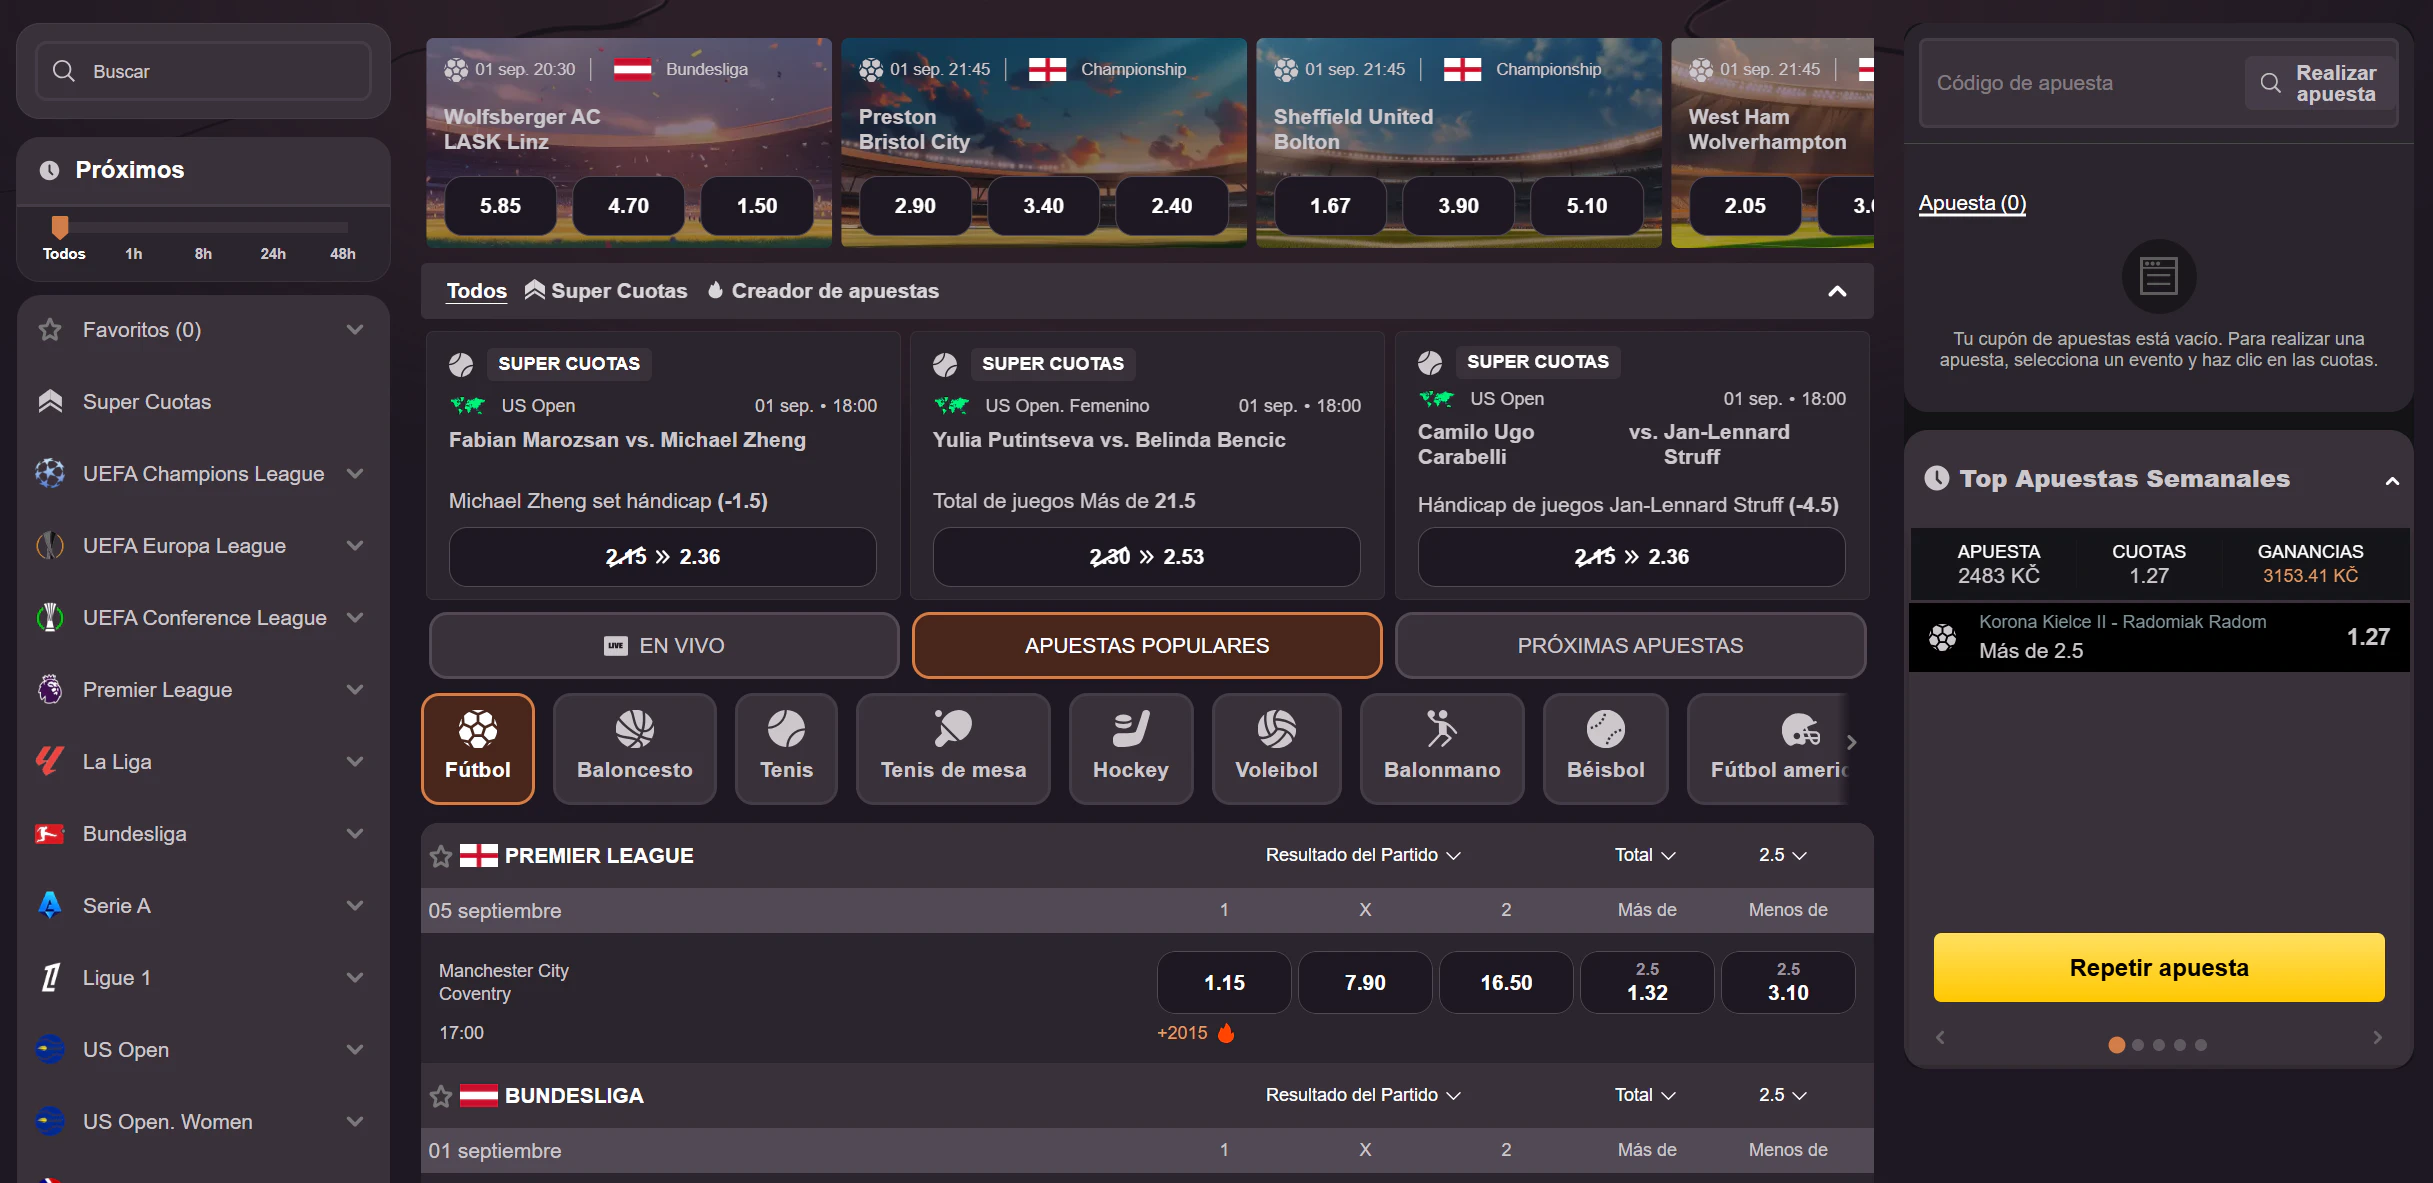Click the Favoritos star icon in sidebar
This screenshot has height=1183, width=2433.
(x=50, y=329)
